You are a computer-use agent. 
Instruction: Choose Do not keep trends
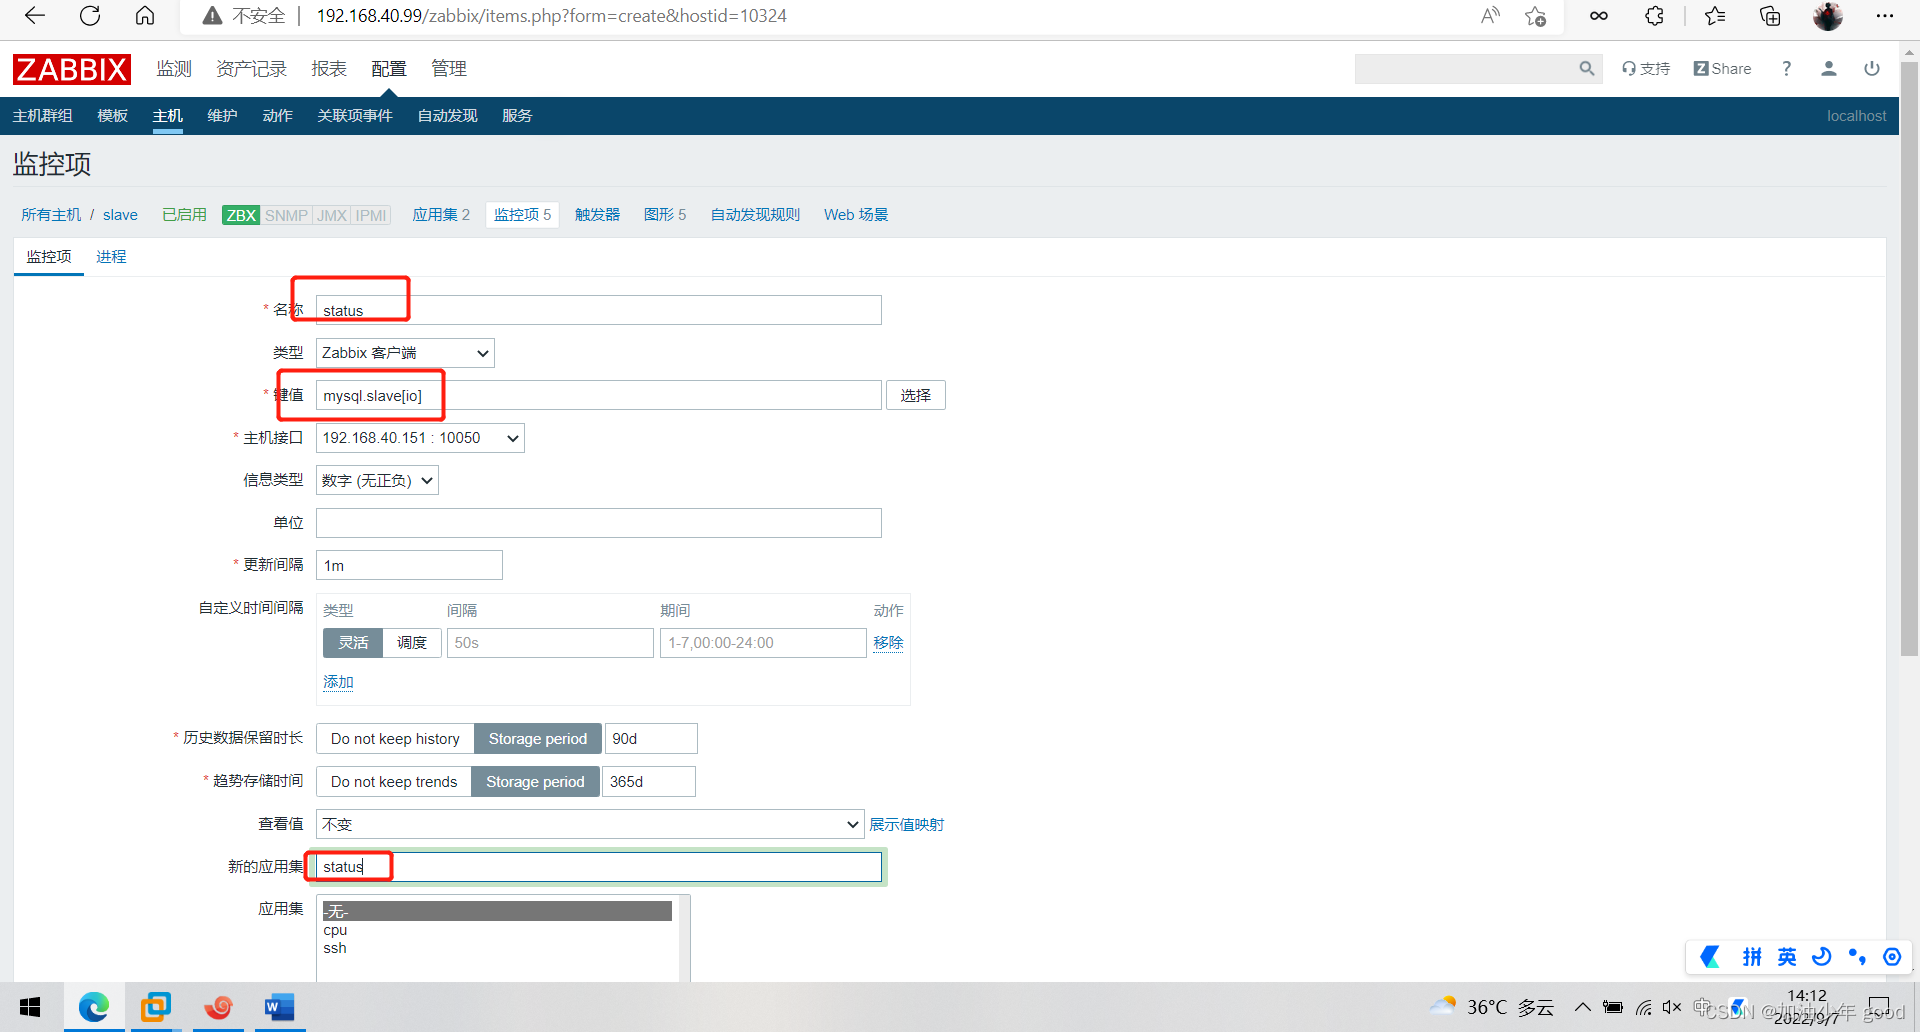tap(394, 782)
